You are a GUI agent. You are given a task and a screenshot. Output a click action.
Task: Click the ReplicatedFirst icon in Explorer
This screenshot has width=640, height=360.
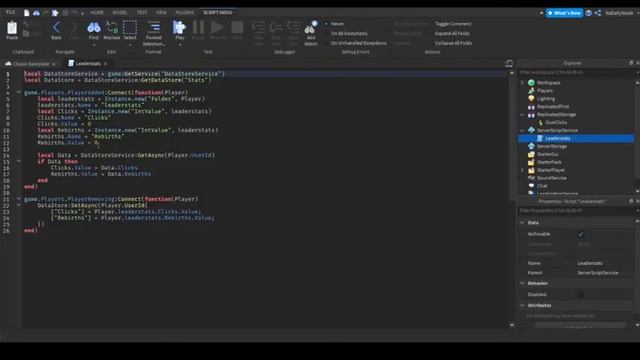(x=531, y=107)
